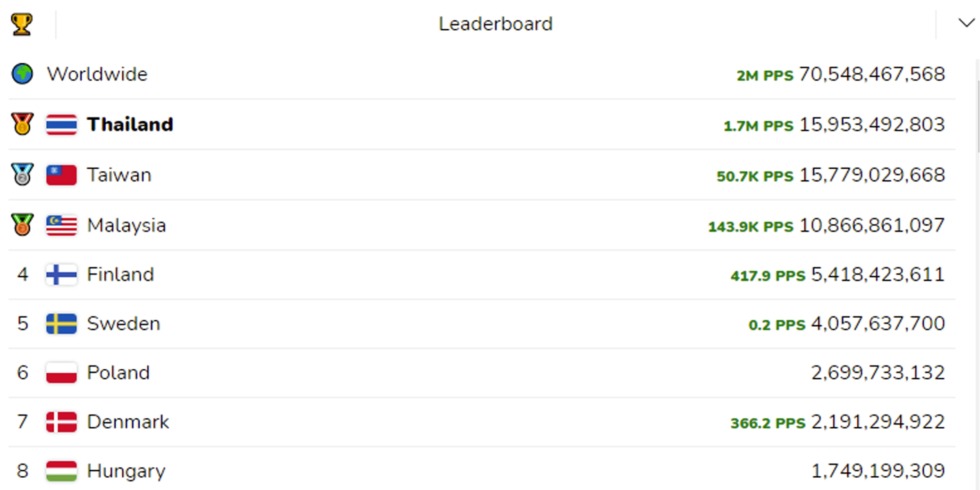Click the Hungary flag icon
Screen dimensions: 980x490
[61, 471]
